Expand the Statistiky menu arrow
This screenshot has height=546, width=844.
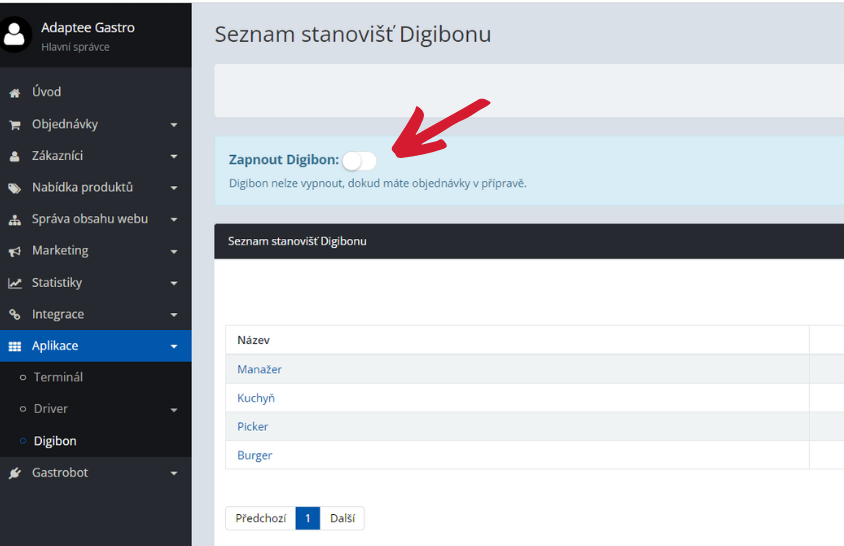tap(174, 283)
